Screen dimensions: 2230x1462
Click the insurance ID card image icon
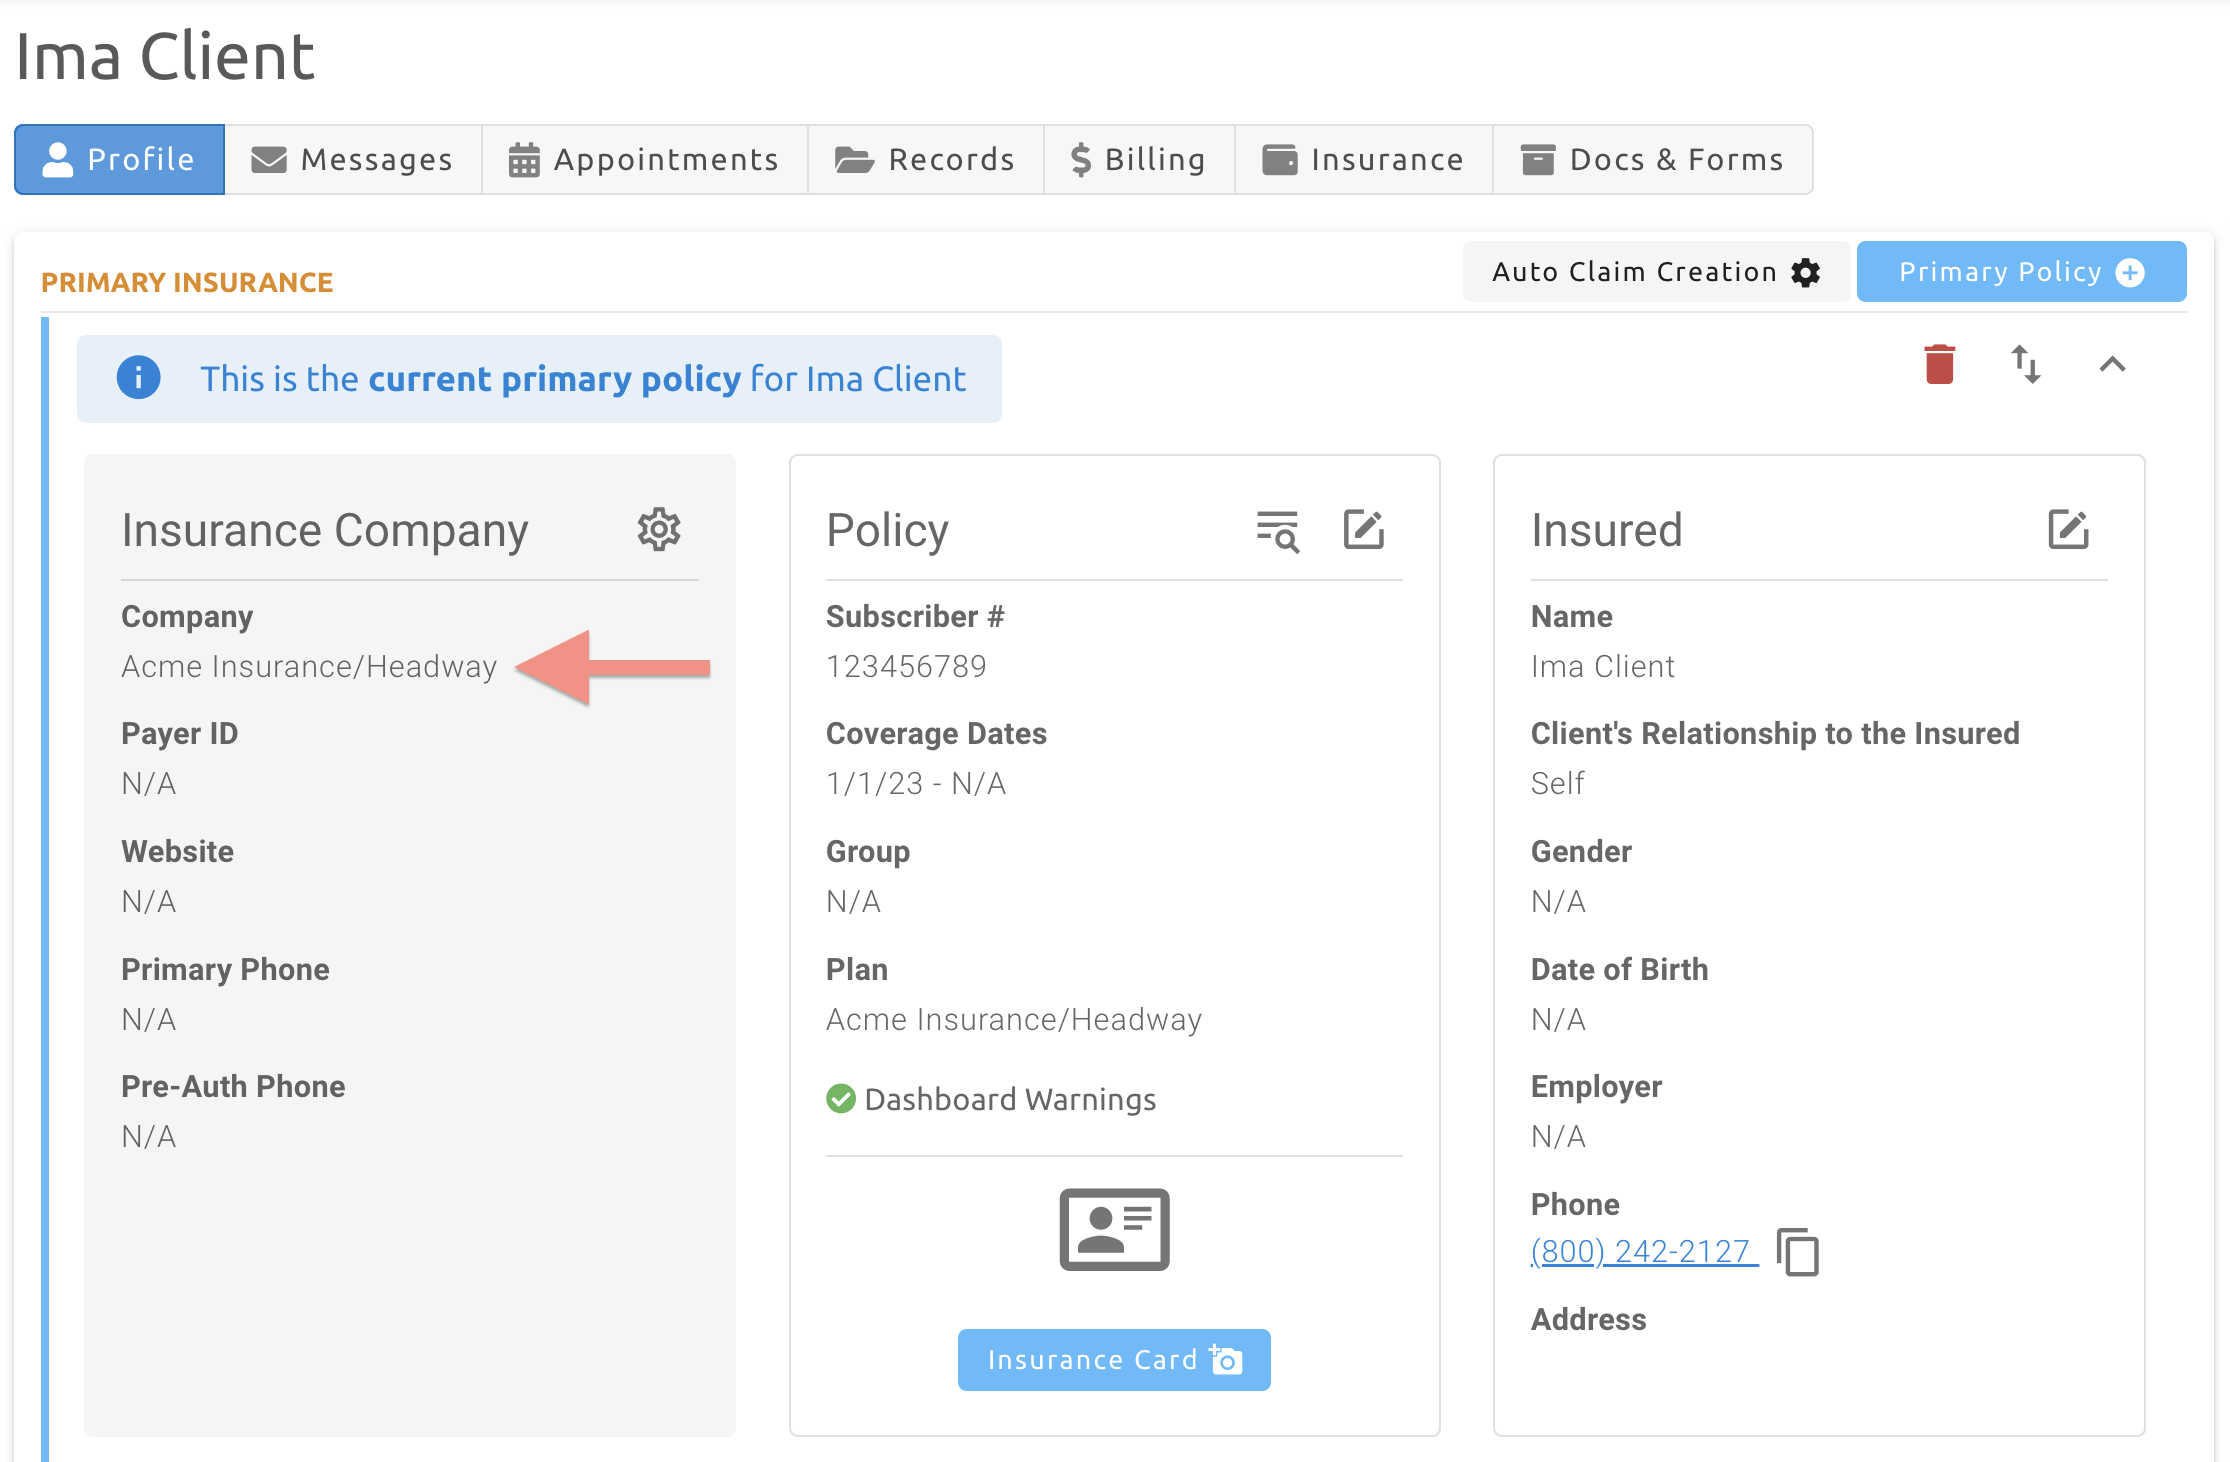[x=1114, y=1229]
